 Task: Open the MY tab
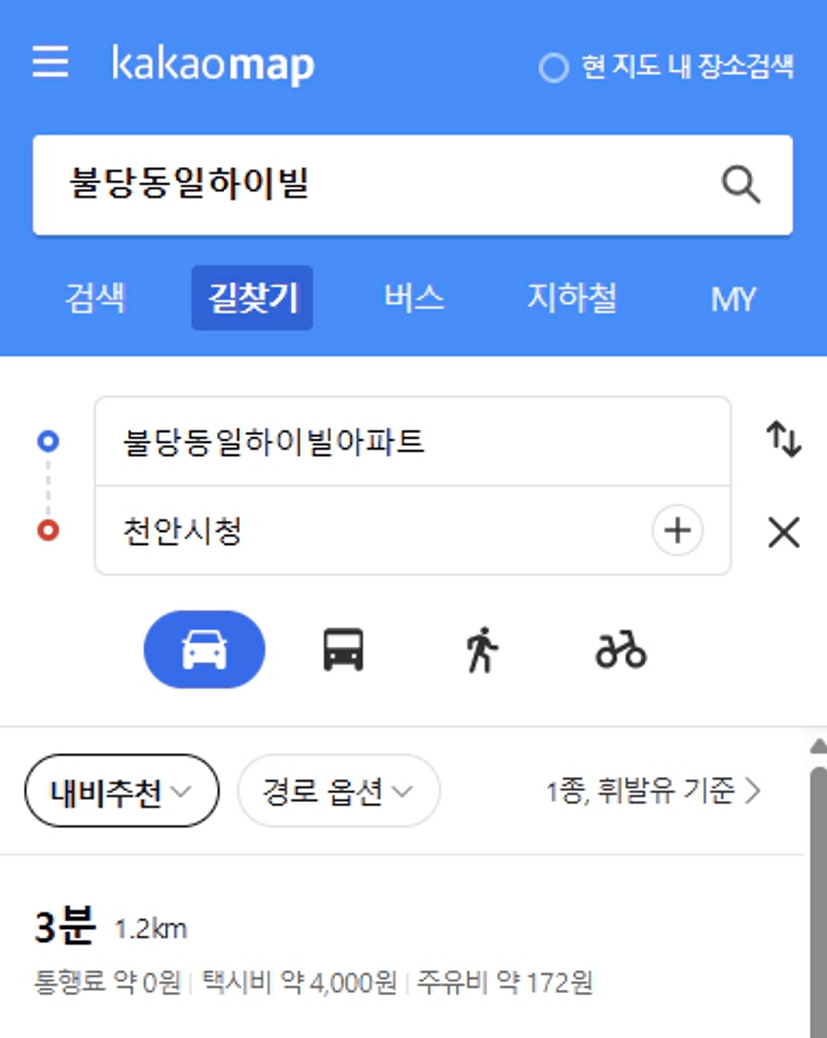733,299
